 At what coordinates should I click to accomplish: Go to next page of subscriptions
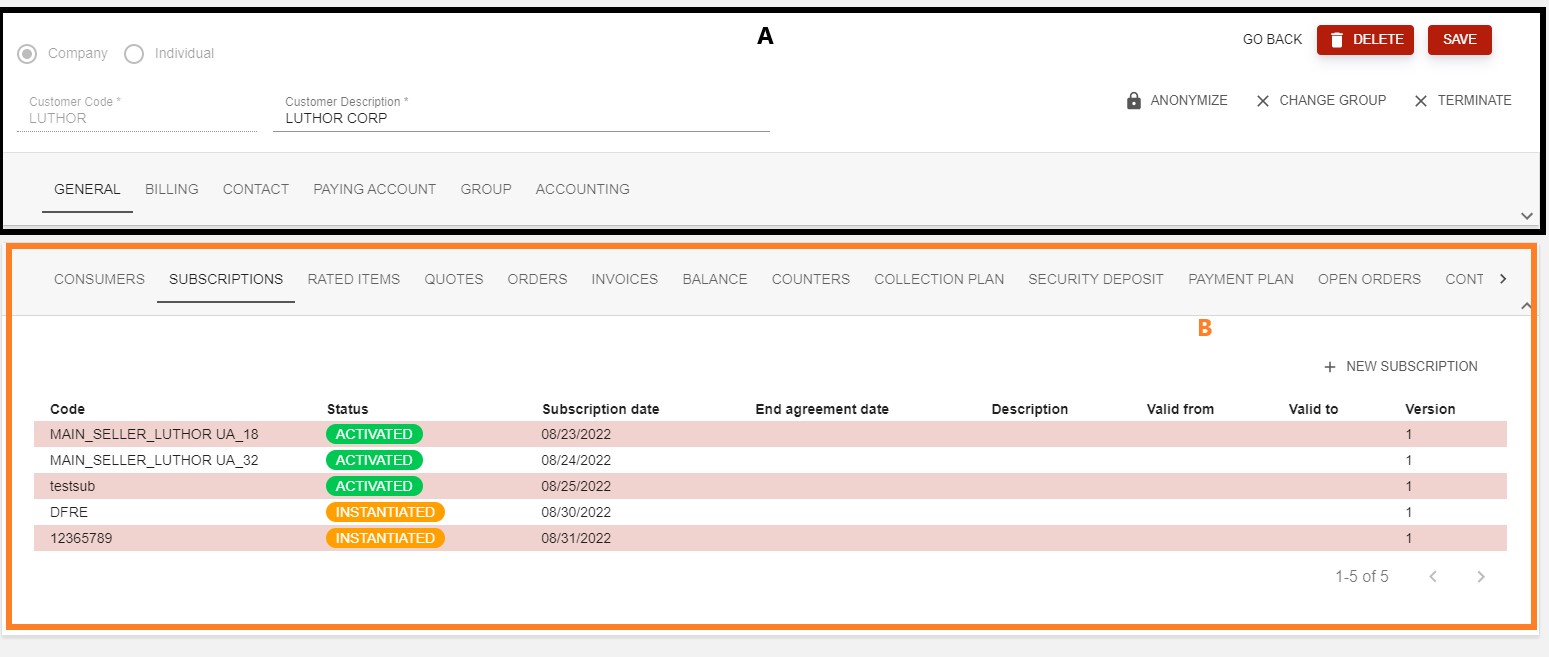point(1481,577)
